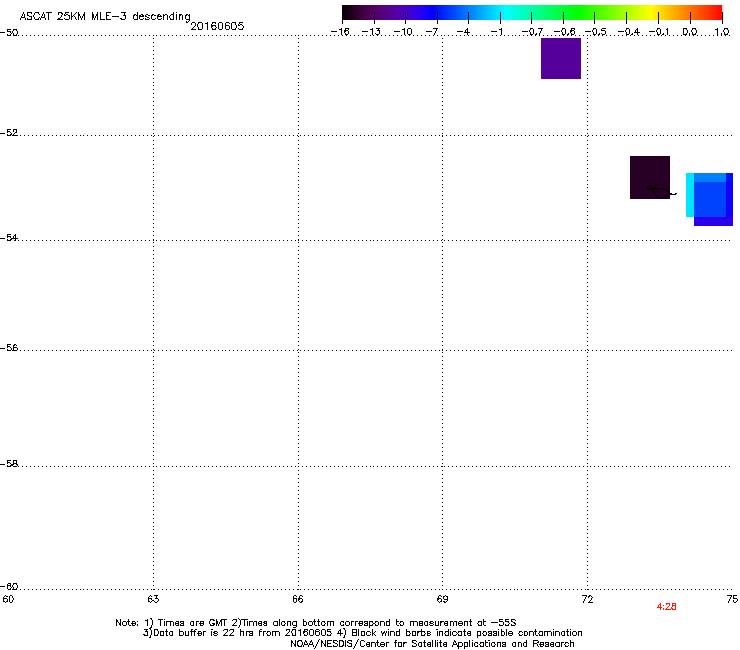Screen dimensions: 740x650
Task: Click the dark black data square with wind barb
Action: click(x=650, y=177)
